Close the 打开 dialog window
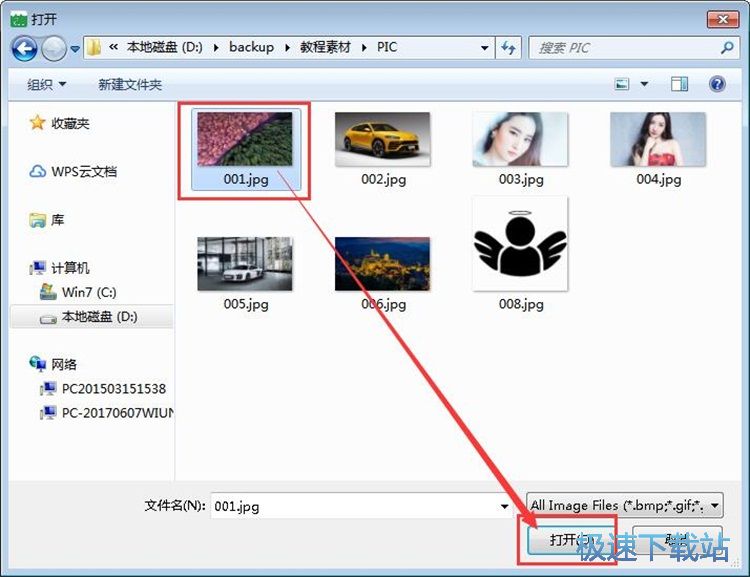Screen dimensions: 750x577 pos(723,19)
